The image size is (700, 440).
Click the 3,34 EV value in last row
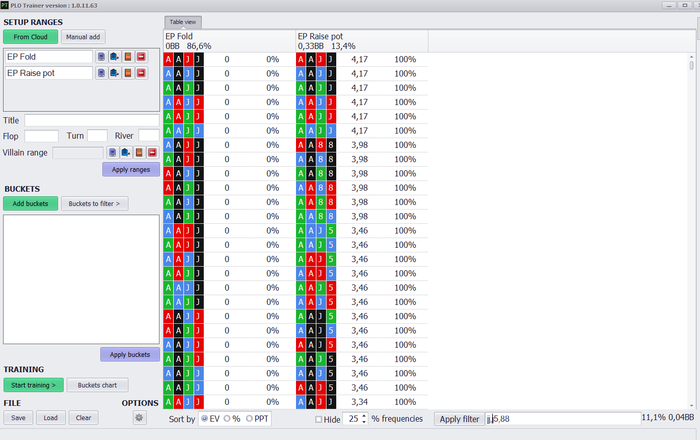(359, 402)
